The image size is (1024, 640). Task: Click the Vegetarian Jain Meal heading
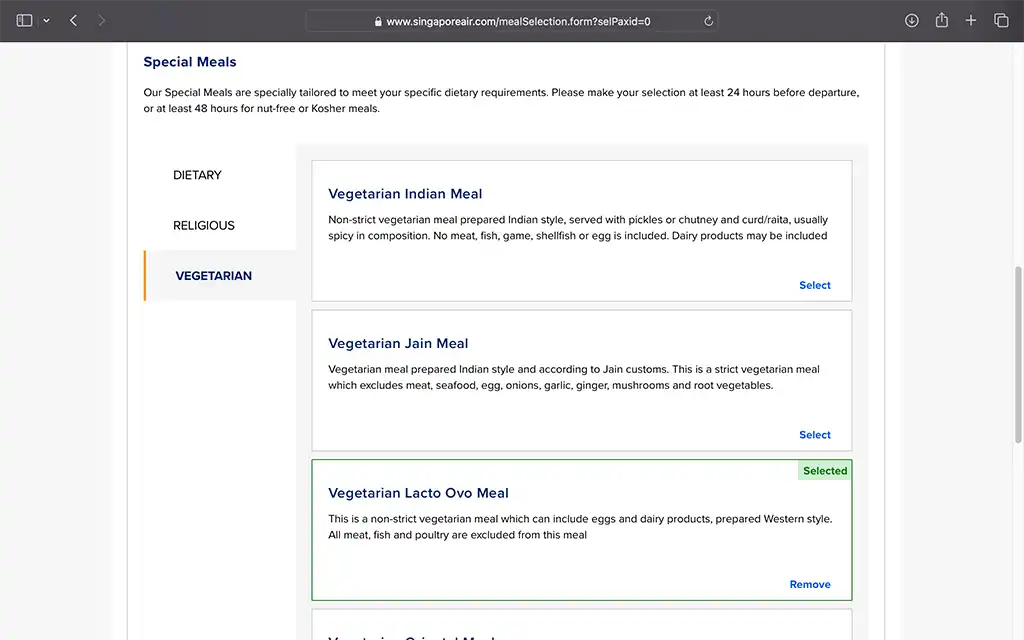398,344
